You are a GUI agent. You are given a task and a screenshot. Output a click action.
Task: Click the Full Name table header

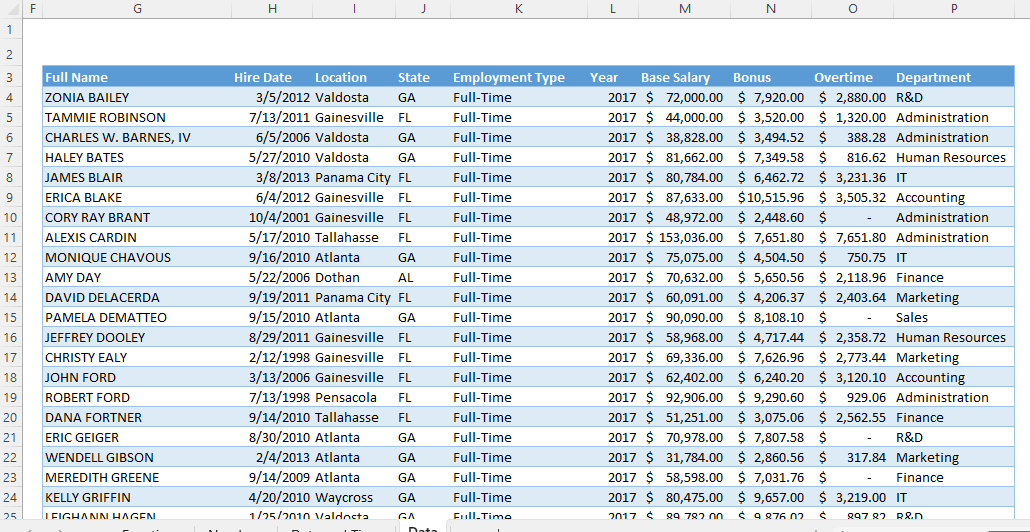pyautogui.click(x=137, y=78)
